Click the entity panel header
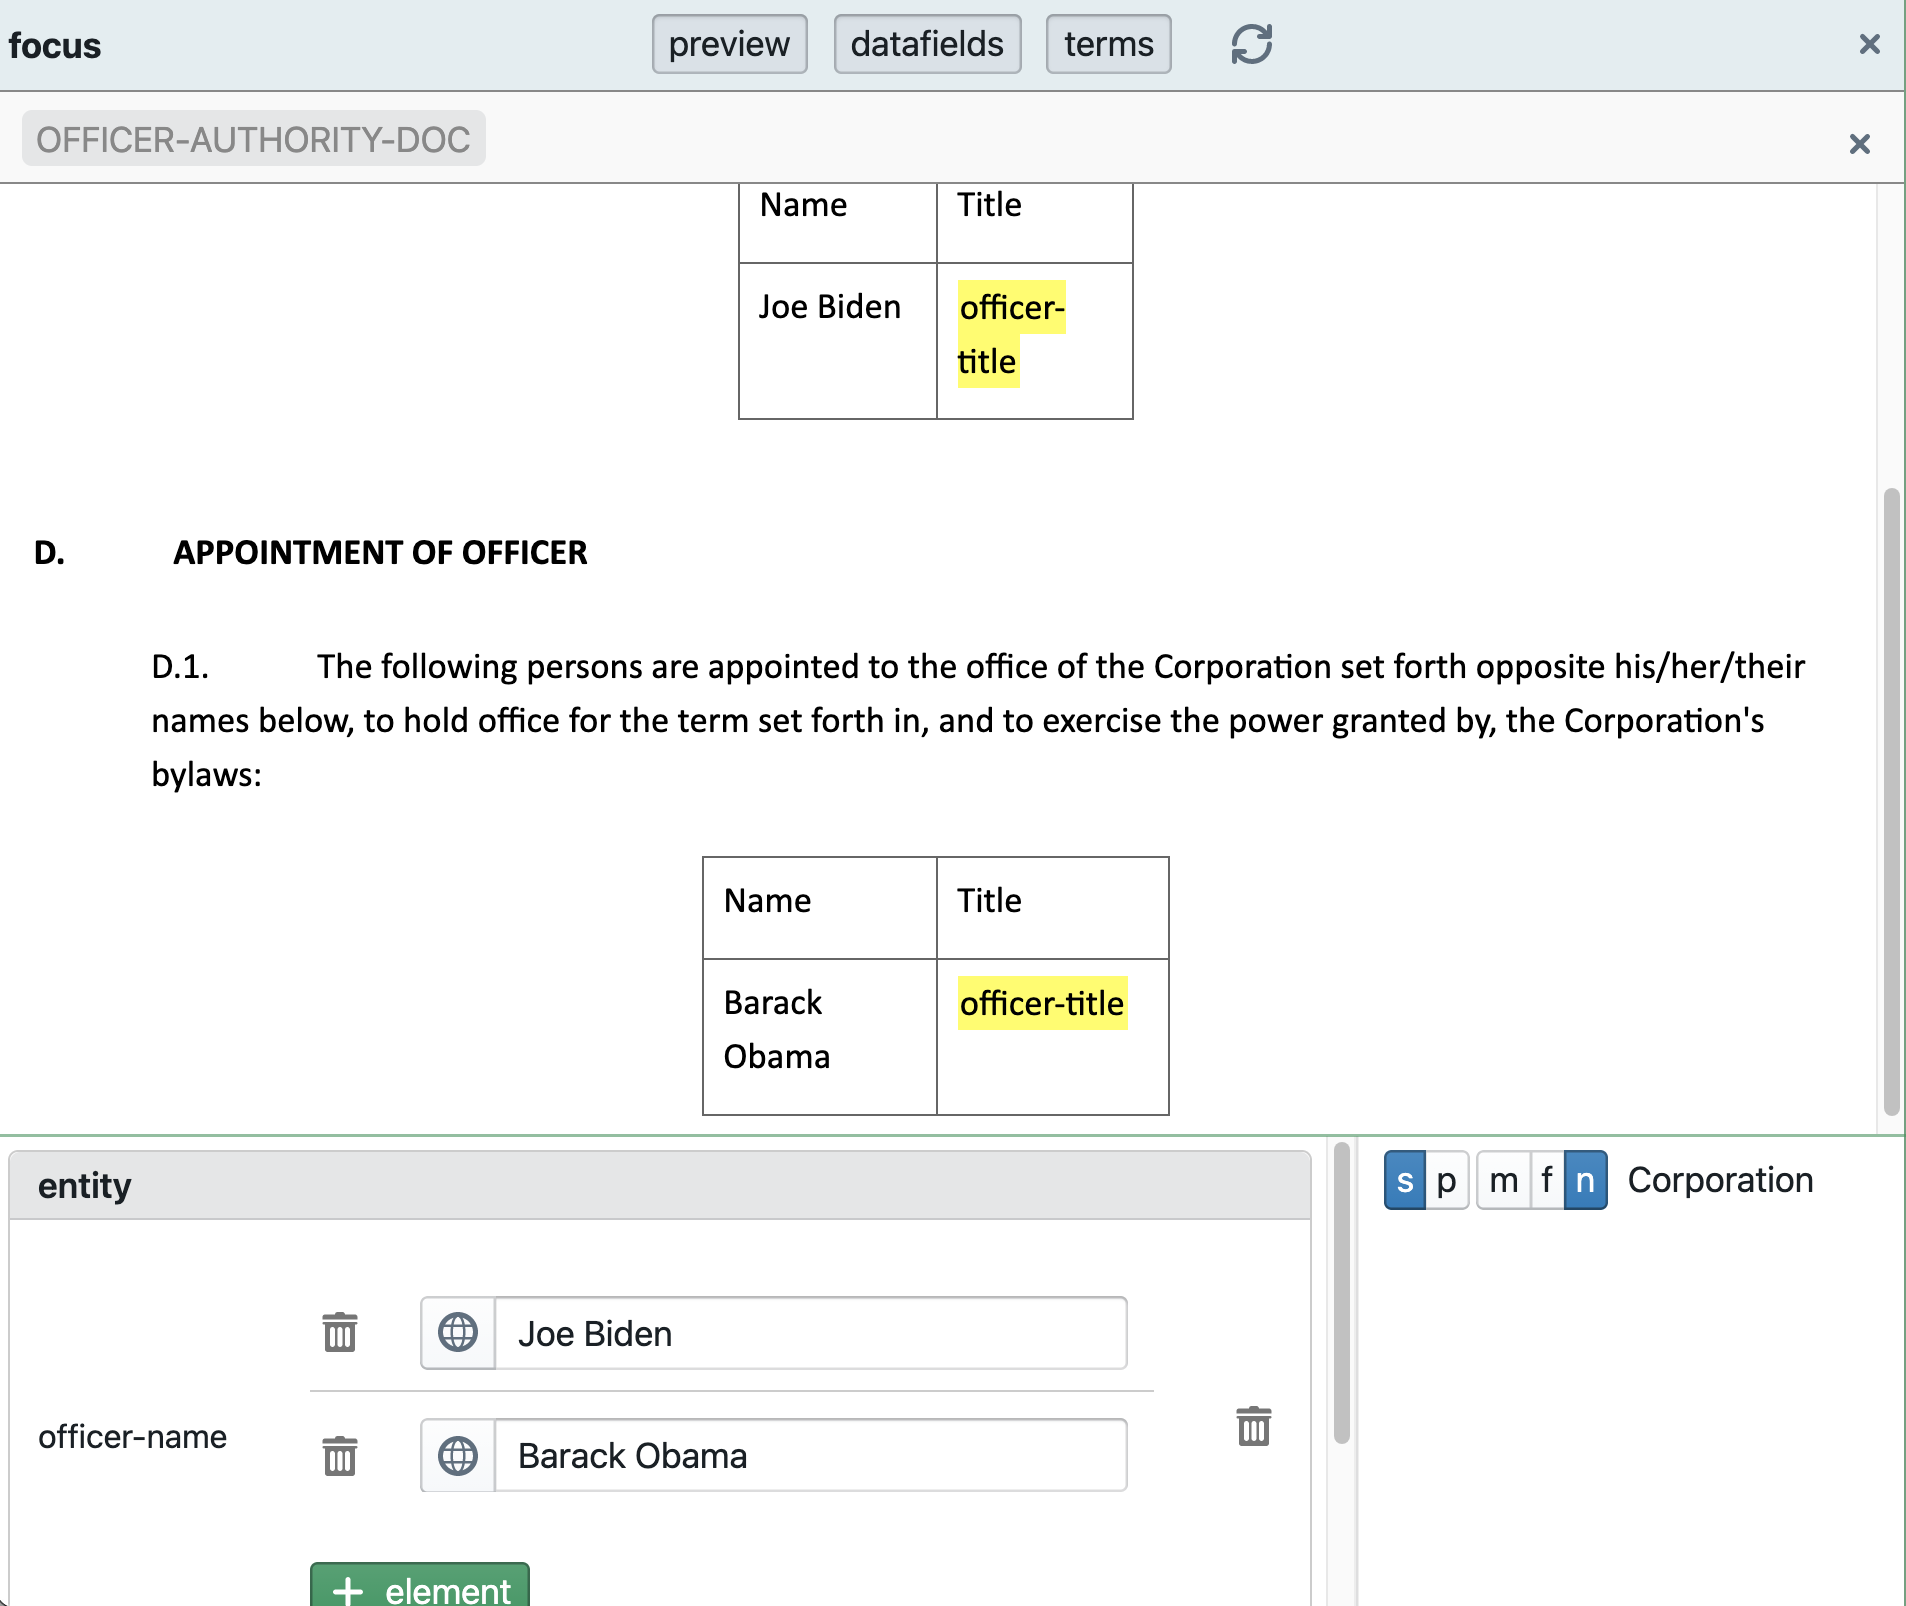Image resolution: width=1906 pixels, height=1606 pixels. [660, 1185]
